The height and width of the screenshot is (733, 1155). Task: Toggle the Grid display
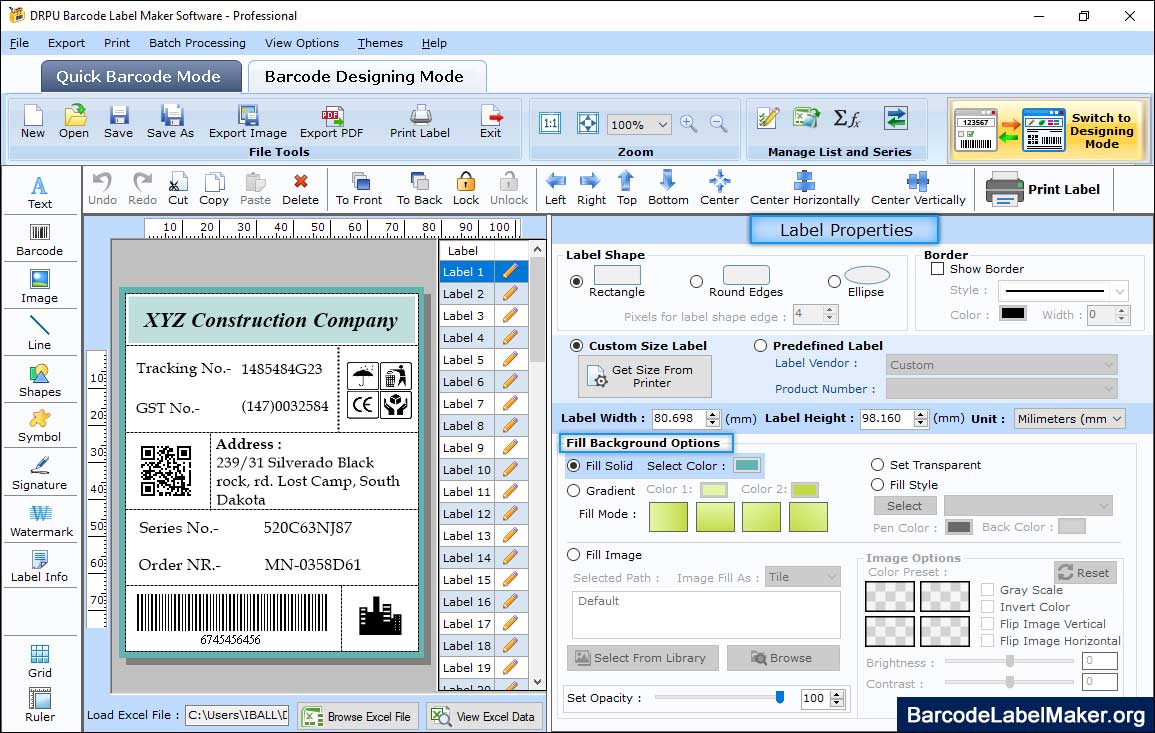pyautogui.click(x=40, y=662)
